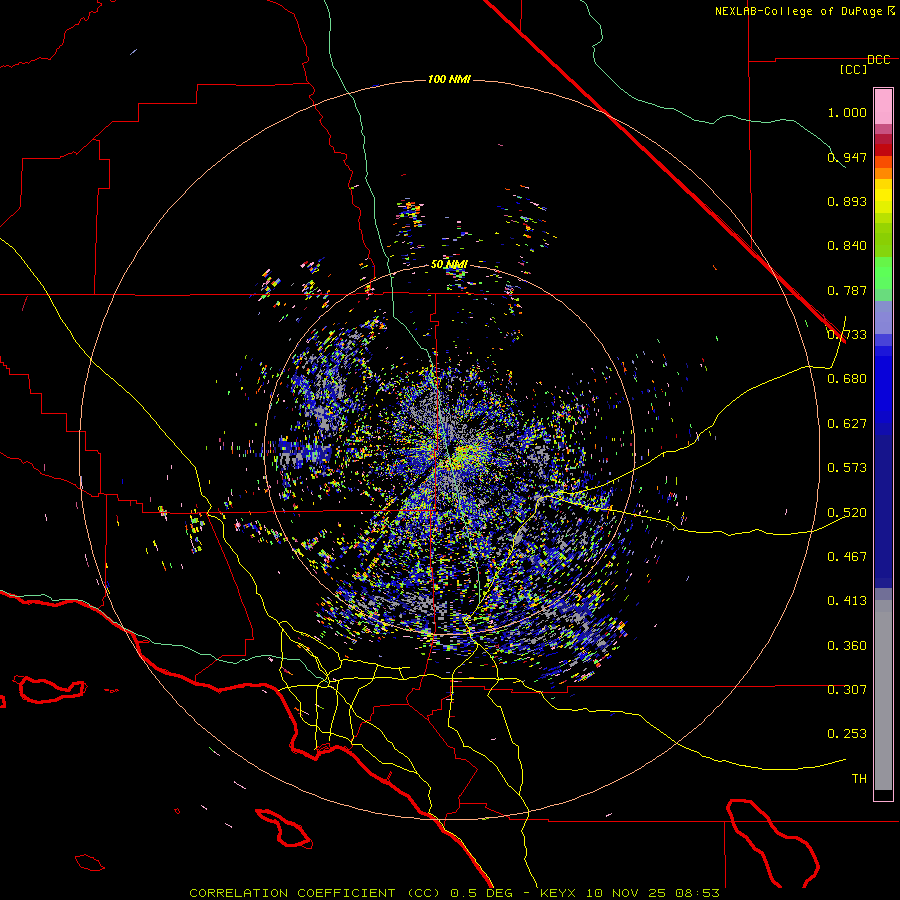Screen dimensions: 900x900
Task: Click the 100 NMI range ring label
Action: tap(449, 79)
